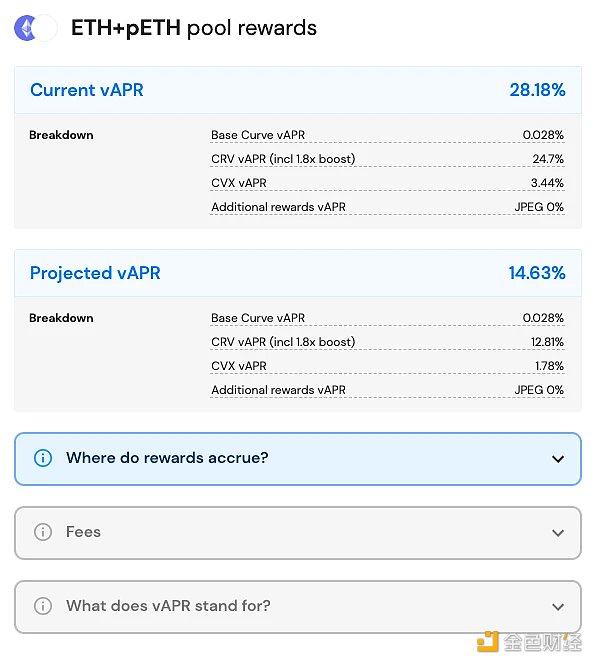Open the Fees accordion panel
The image size is (593, 663).
tap(298, 533)
